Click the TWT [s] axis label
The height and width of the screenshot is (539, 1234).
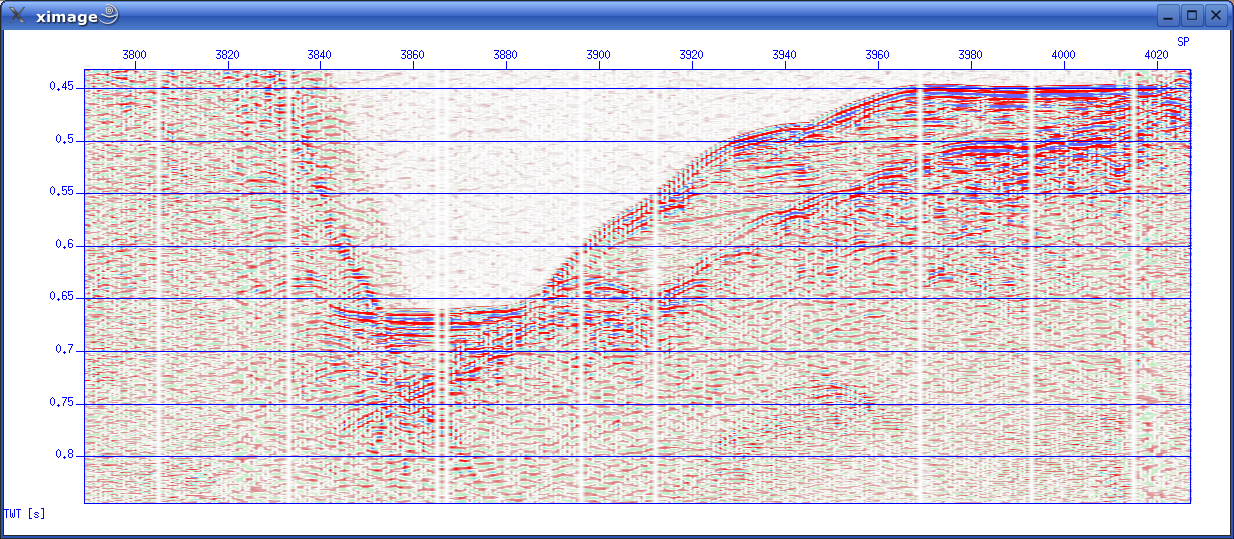(x=25, y=514)
